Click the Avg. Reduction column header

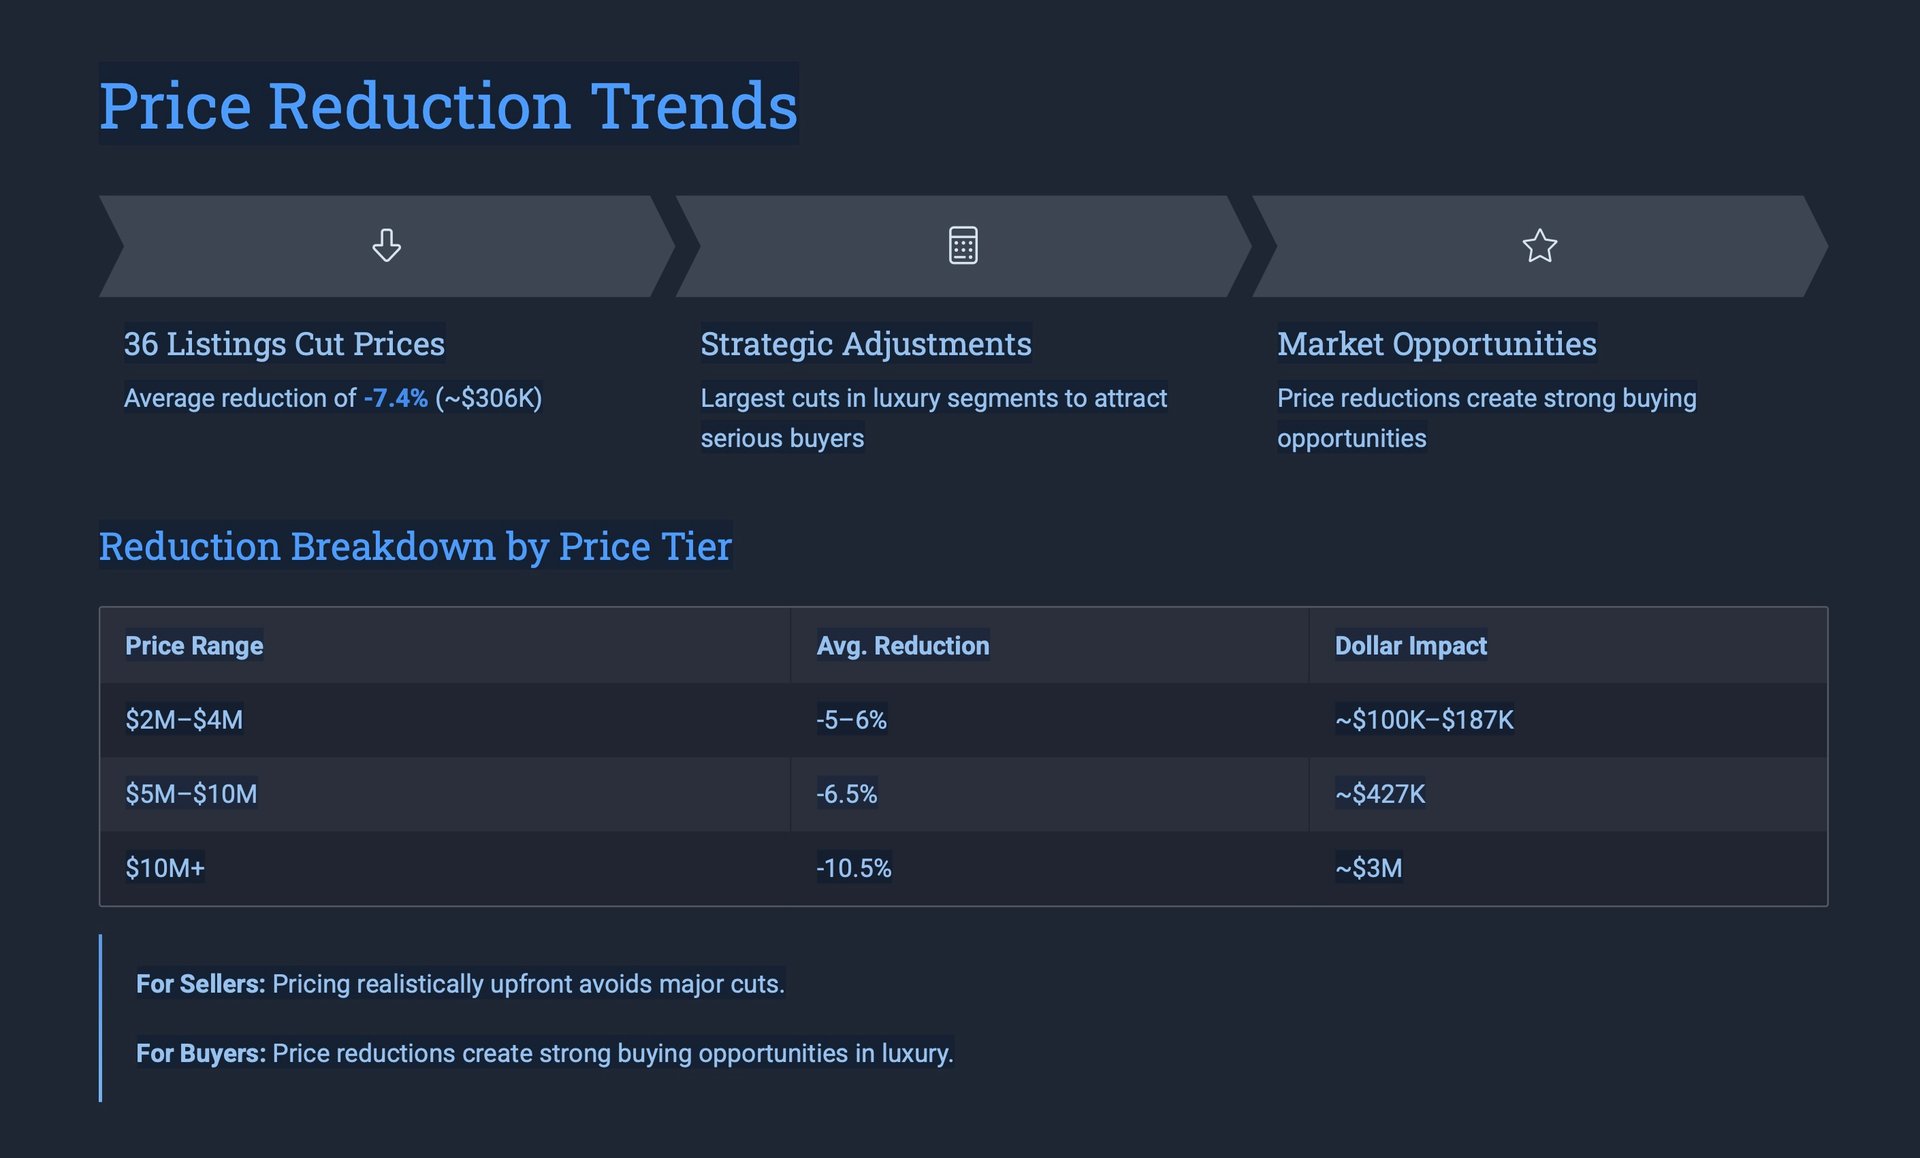click(x=902, y=646)
